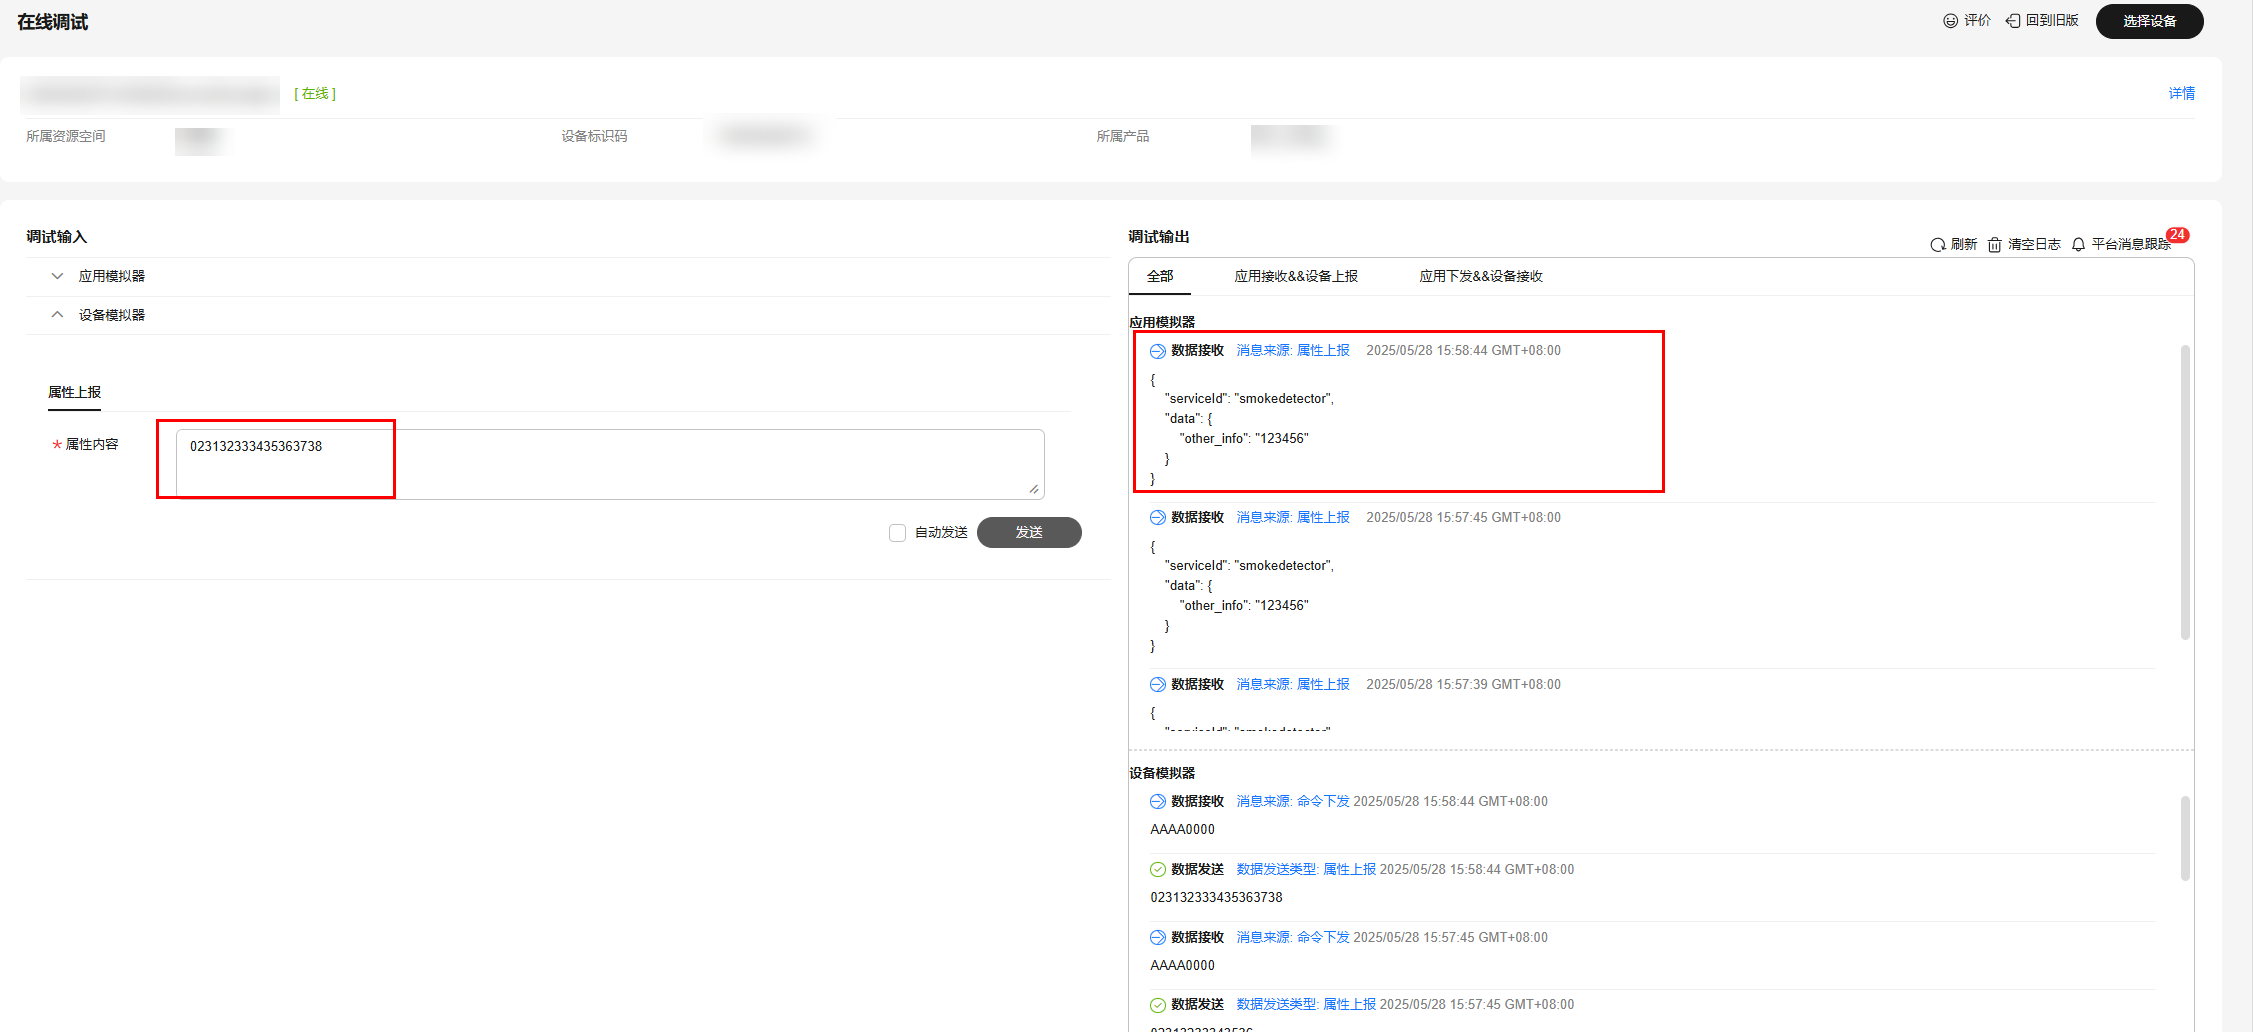The width and height of the screenshot is (2253, 1032).
Task: Click the 回到旧版 return icon
Action: coord(2013,21)
